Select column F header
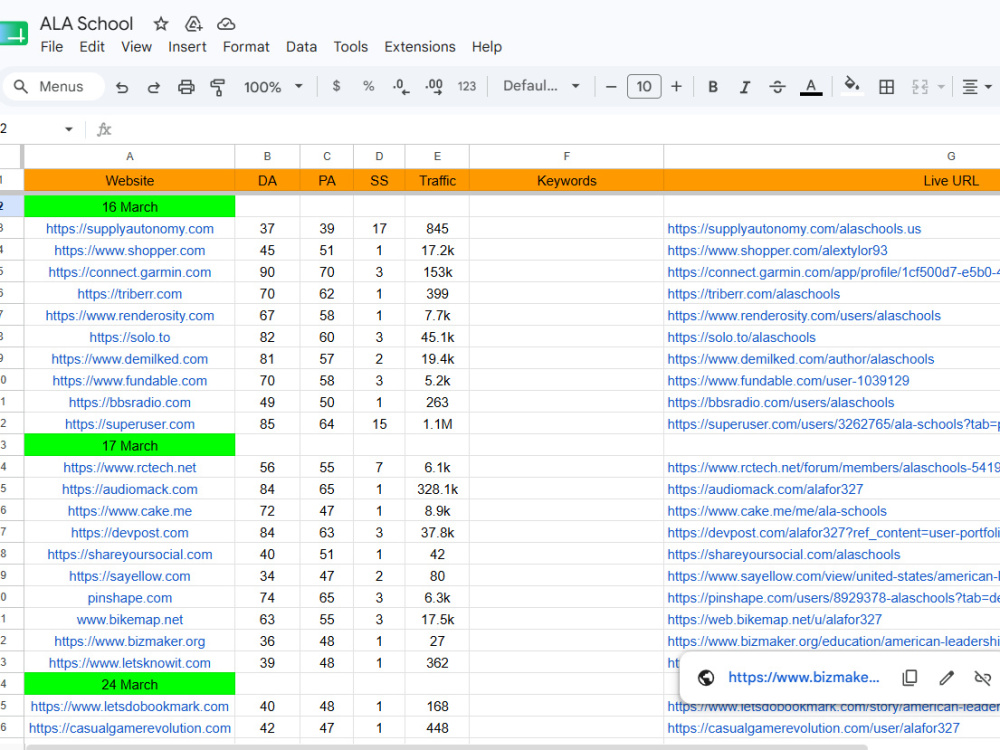 [x=566, y=156]
